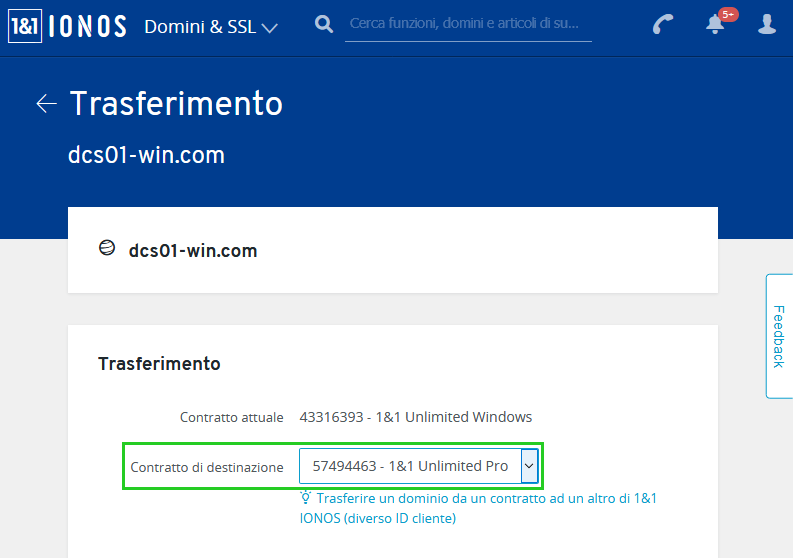
Task: Go back using the arrow beside Trasferimento
Action: pyautogui.click(x=47, y=103)
